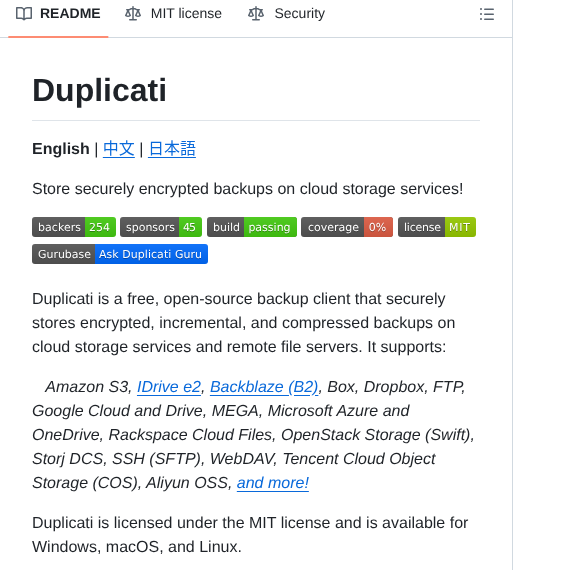The image size is (578, 570).
Task: Follow the IDrive e2 link
Action: tap(169, 387)
